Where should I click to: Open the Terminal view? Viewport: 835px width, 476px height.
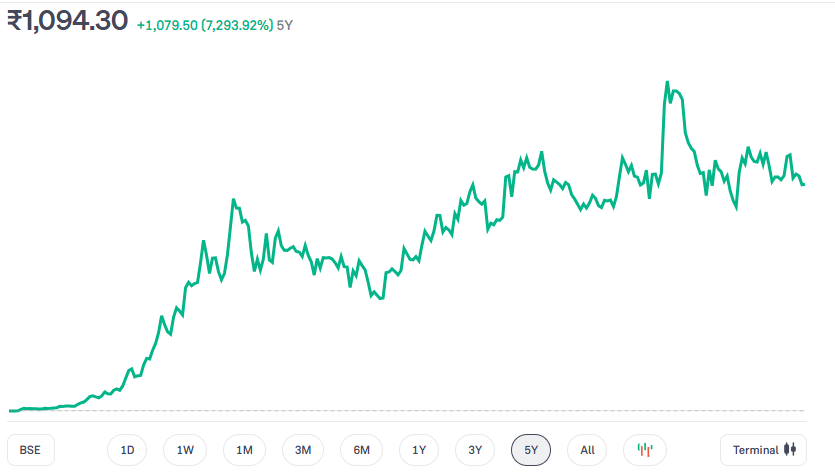tap(763, 450)
